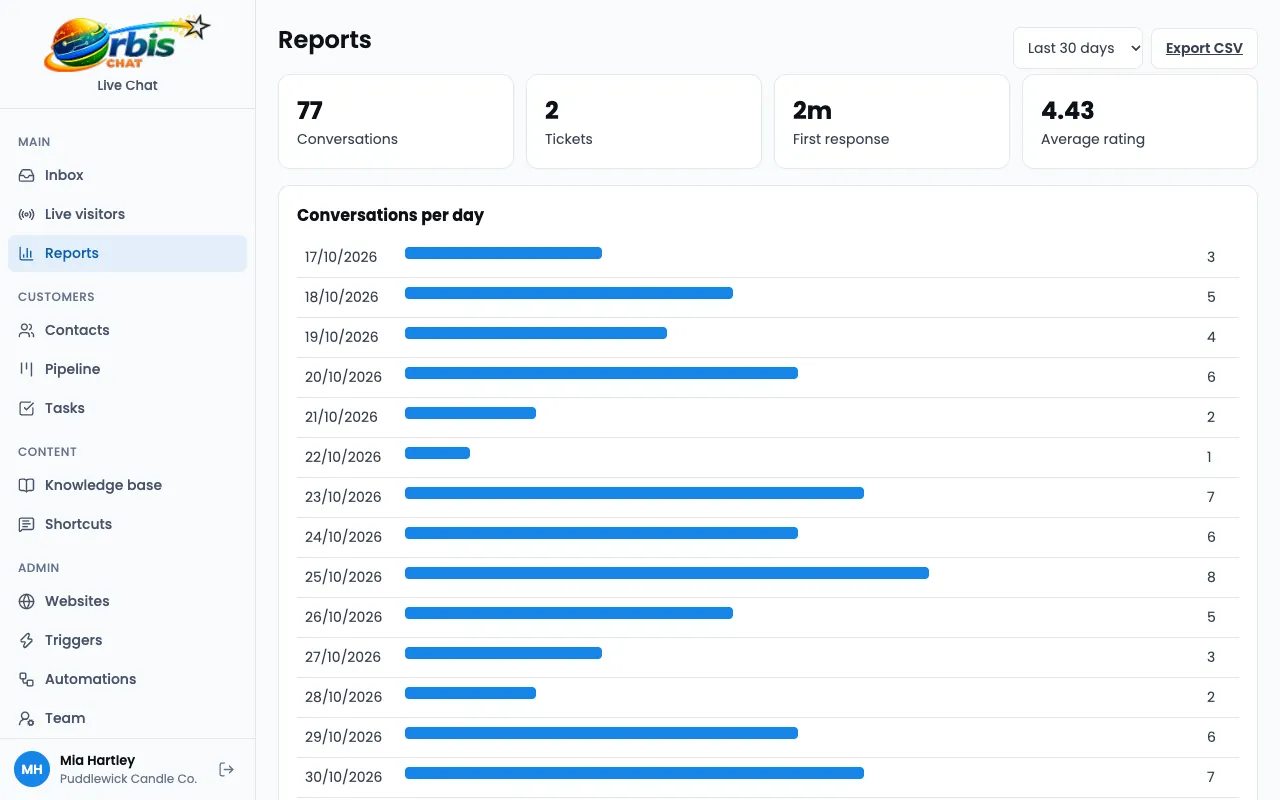Viewport: 1280px width, 800px height.
Task: Click the bar for 17/10/2026
Action: 503,253
